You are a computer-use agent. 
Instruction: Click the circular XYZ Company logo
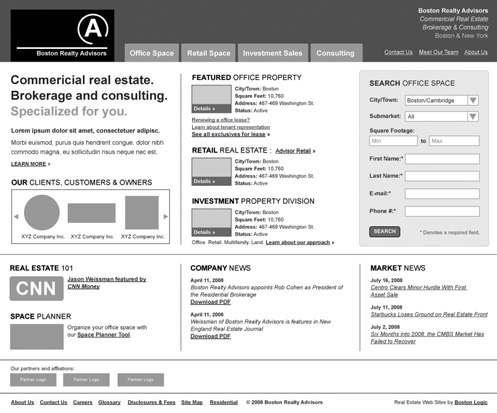(x=42, y=212)
